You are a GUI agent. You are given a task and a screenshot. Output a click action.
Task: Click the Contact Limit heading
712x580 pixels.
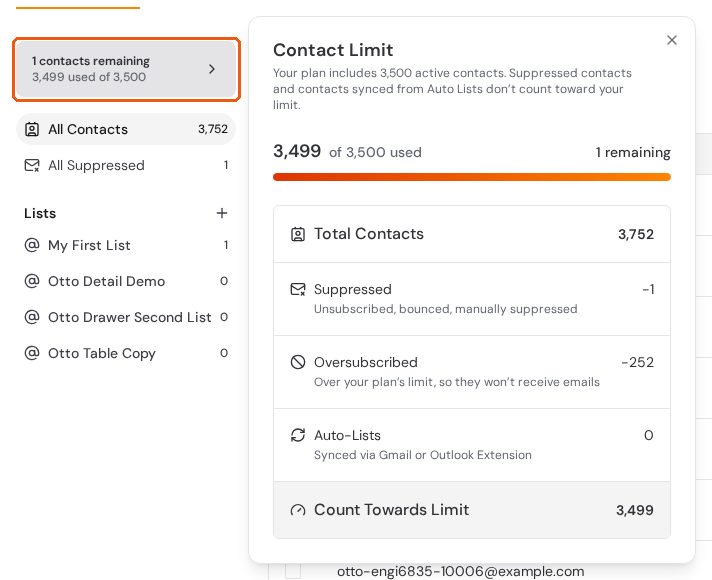point(333,50)
